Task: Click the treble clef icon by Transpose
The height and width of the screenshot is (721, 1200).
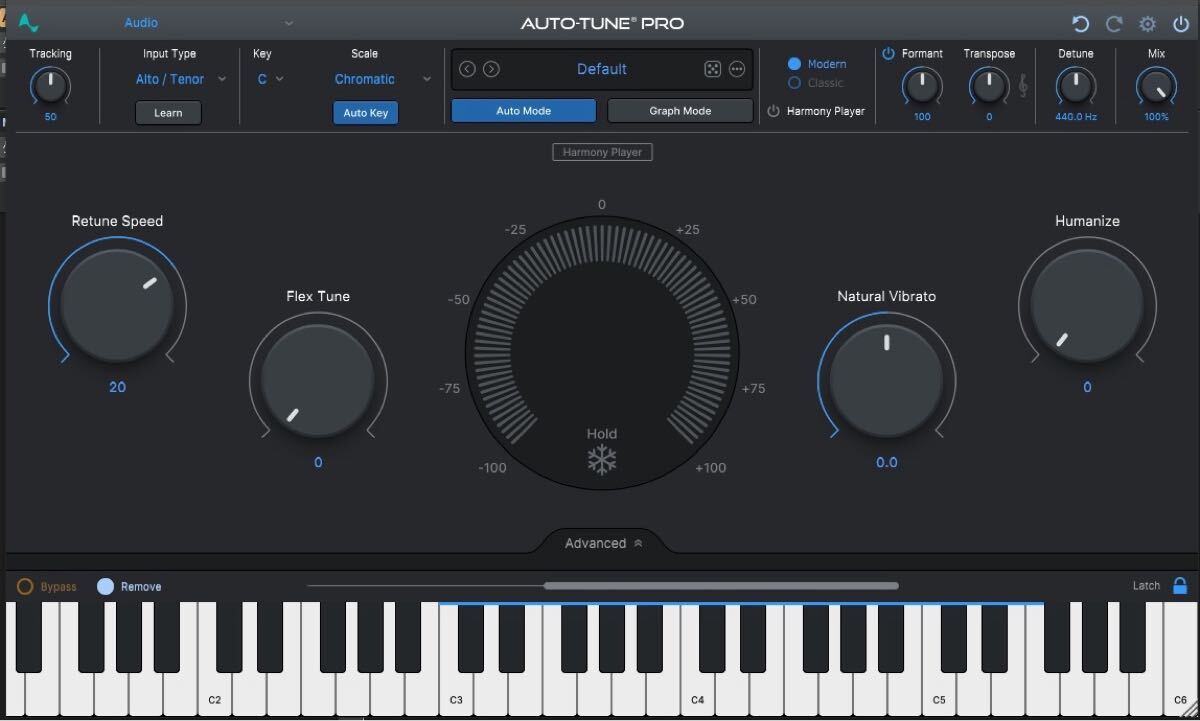Action: pos(1023,87)
